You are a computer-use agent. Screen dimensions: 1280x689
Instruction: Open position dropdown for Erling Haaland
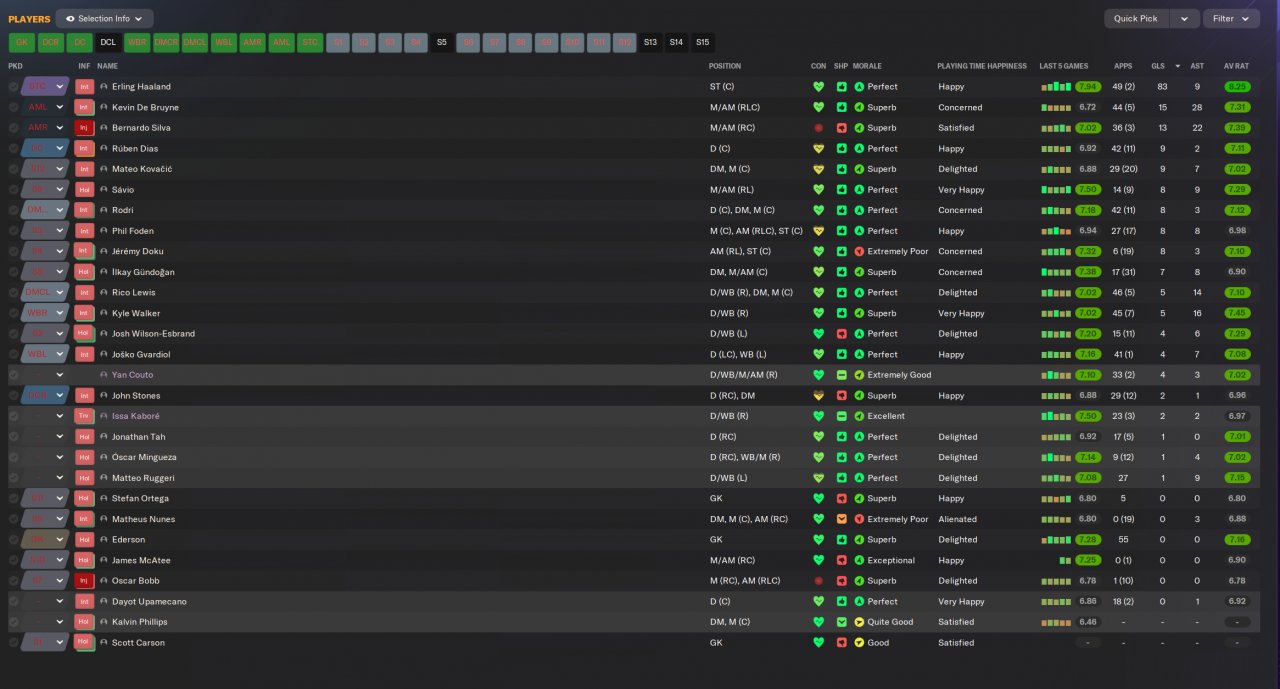pyautogui.click(x=60, y=87)
